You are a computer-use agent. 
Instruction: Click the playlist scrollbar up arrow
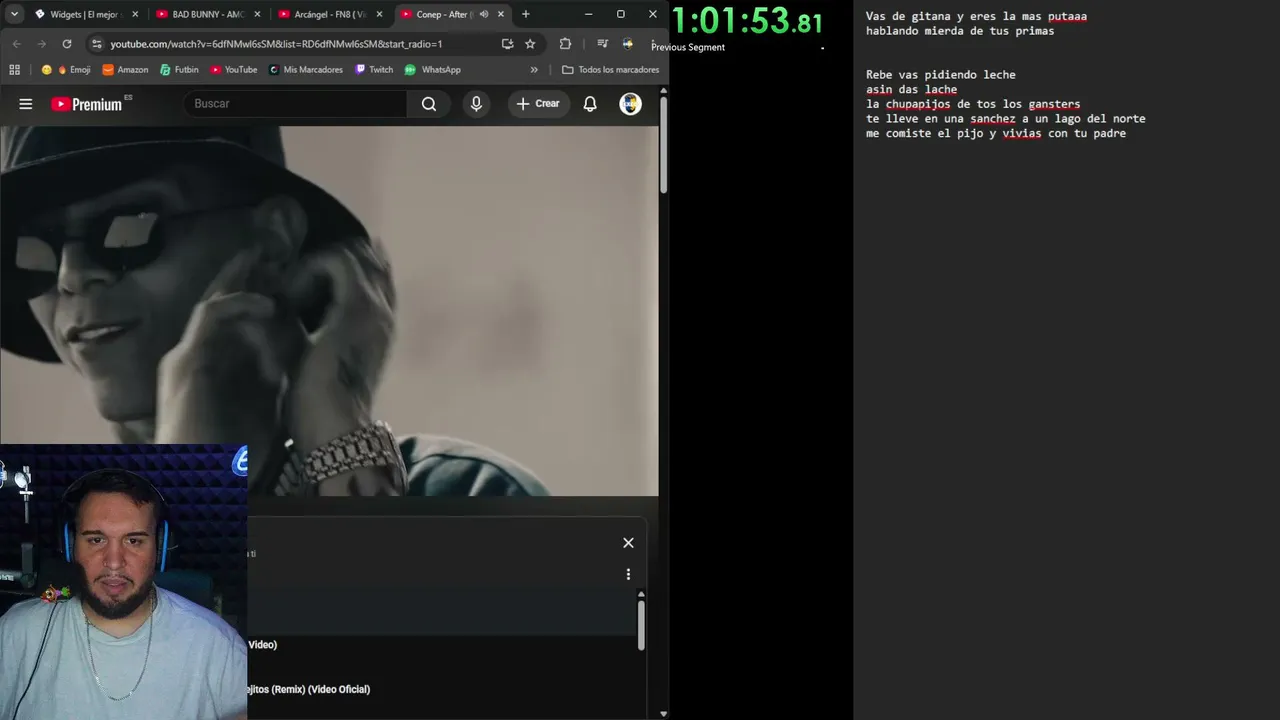click(641, 594)
